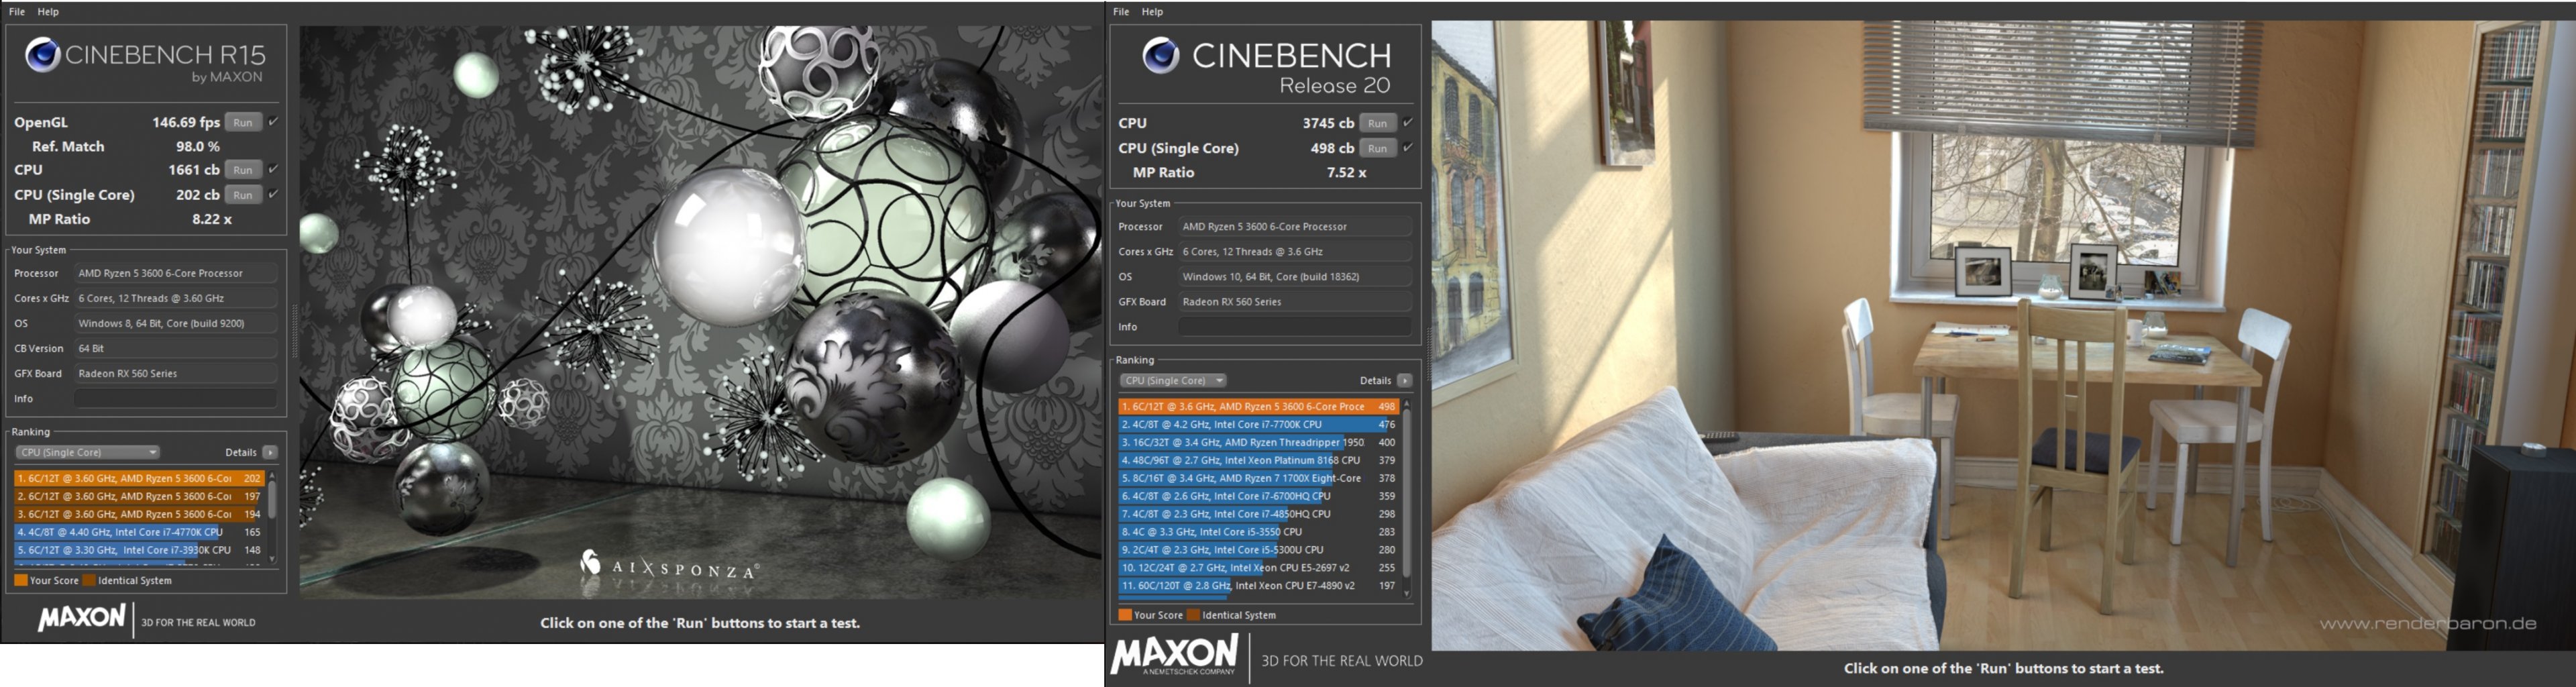Select Intel Core i5-5300U row in R20
This screenshot has width=2576, height=687.
(x=1258, y=550)
